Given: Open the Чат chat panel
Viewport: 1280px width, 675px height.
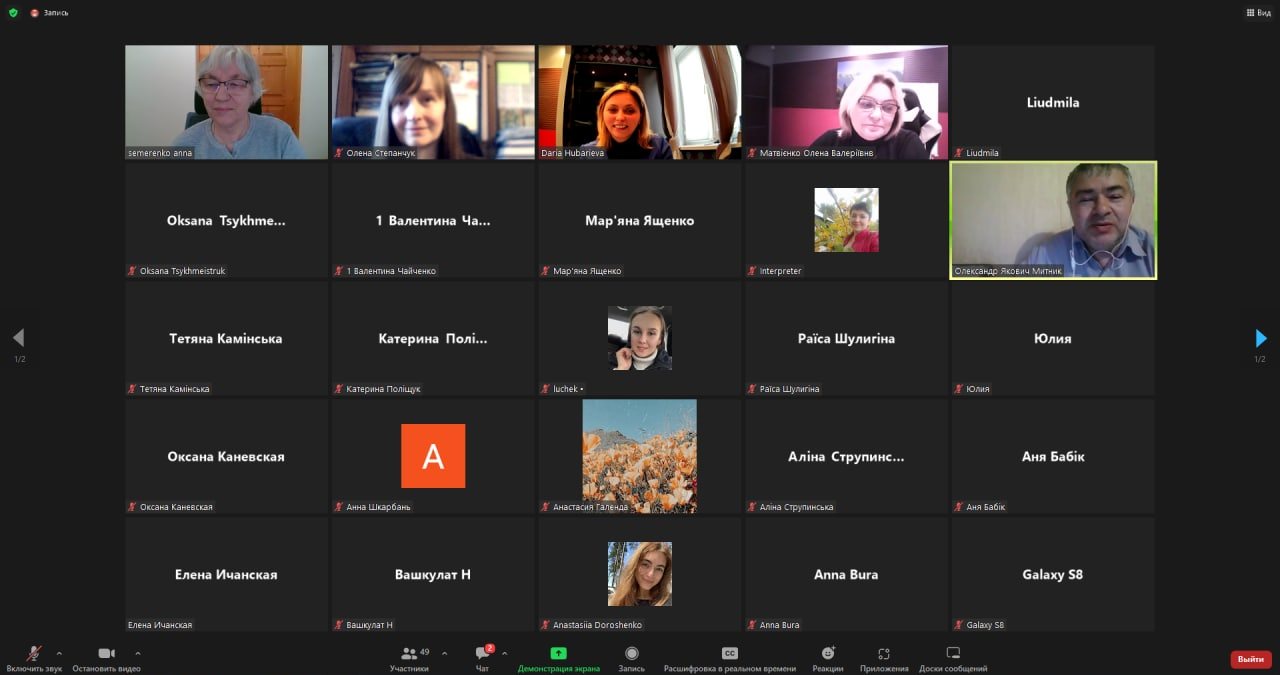Looking at the screenshot, I should pyautogui.click(x=482, y=654).
